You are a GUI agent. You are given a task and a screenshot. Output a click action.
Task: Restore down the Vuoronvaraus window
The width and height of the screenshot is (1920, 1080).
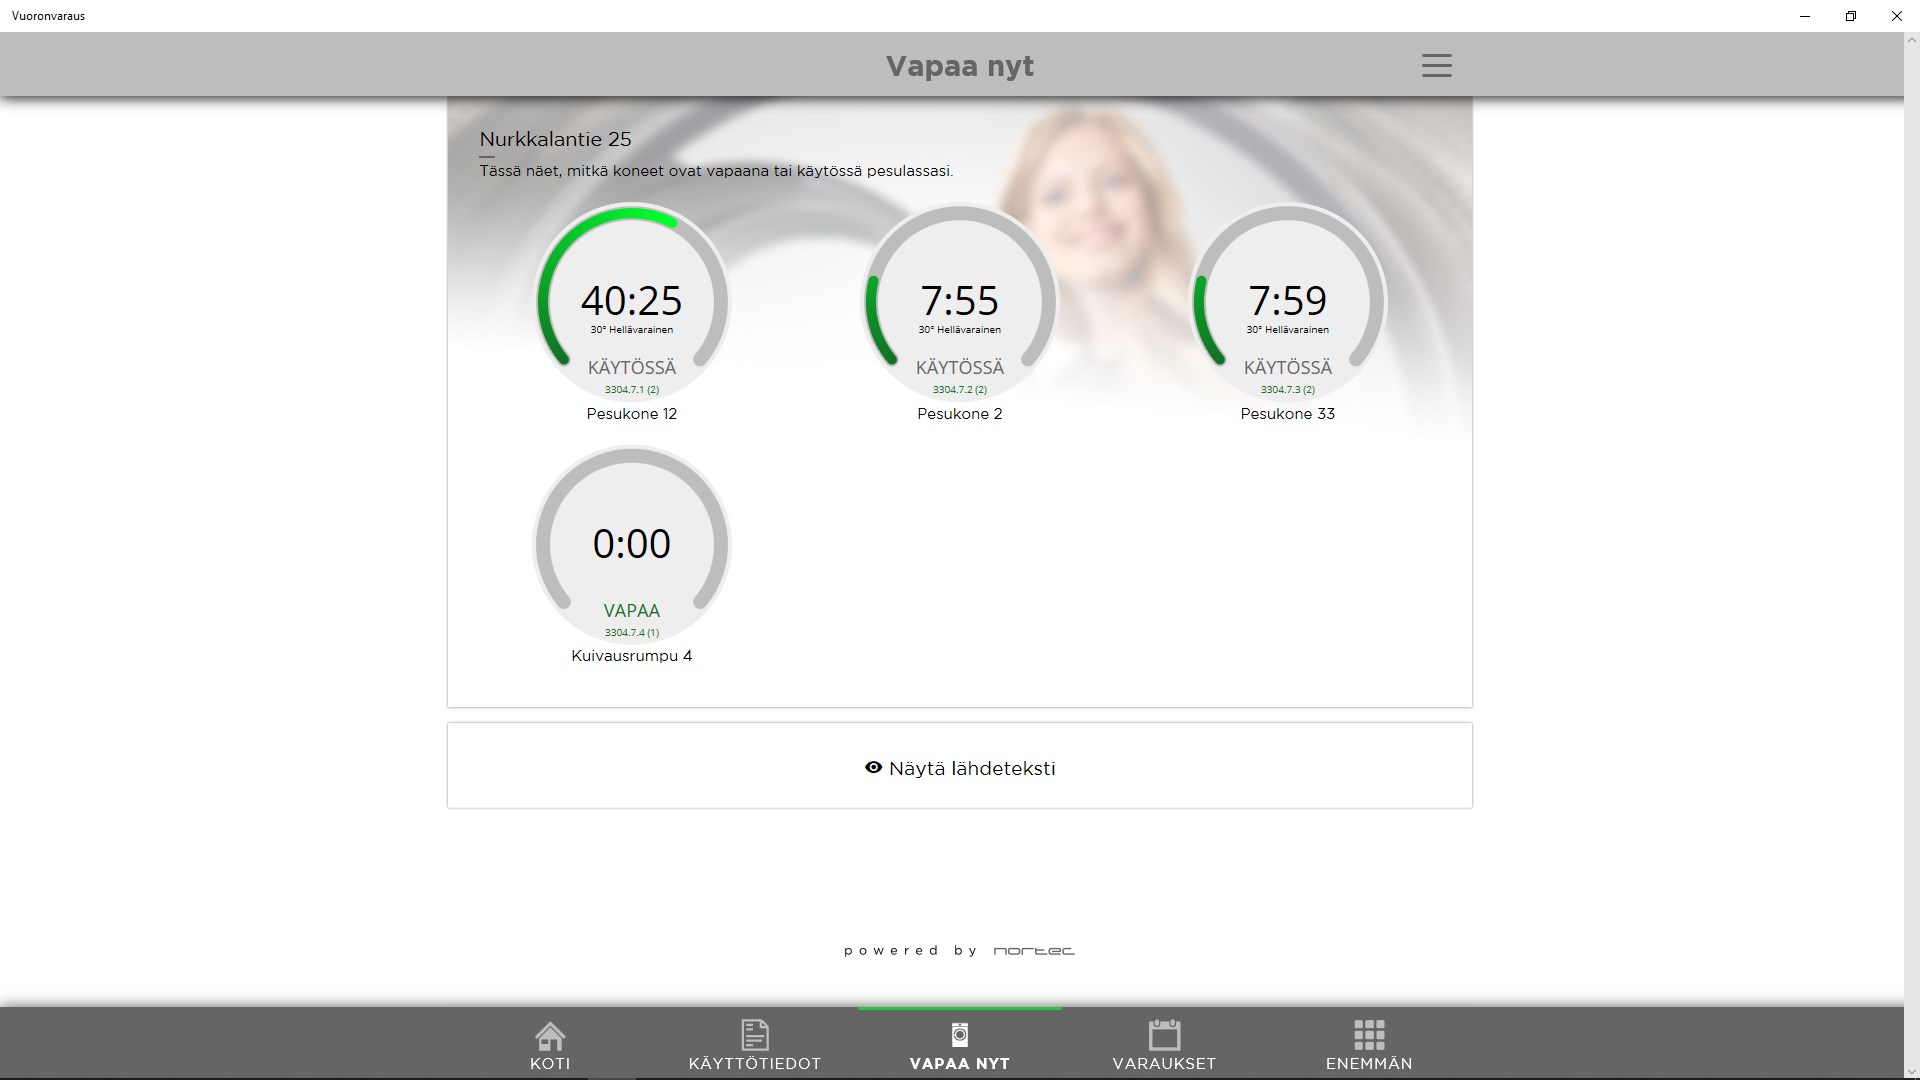(1850, 16)
